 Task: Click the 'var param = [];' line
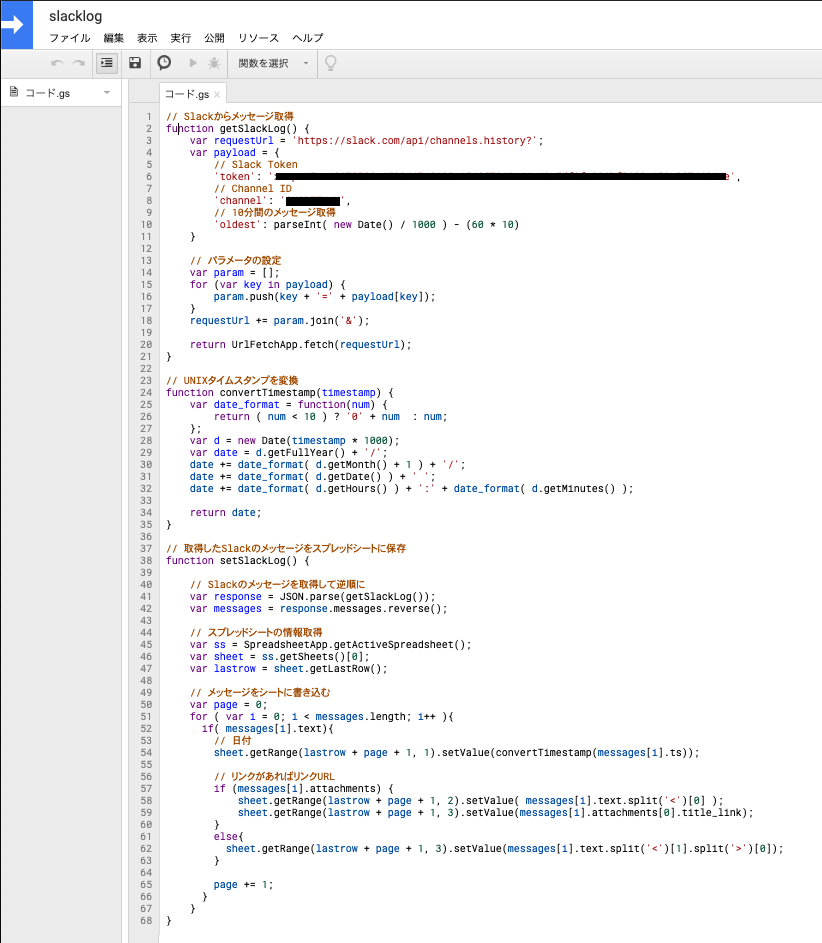pyautogui.click(x=235, y=273)
